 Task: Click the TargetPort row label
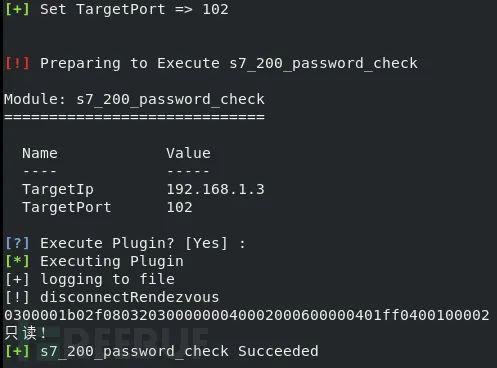[67, 207]
